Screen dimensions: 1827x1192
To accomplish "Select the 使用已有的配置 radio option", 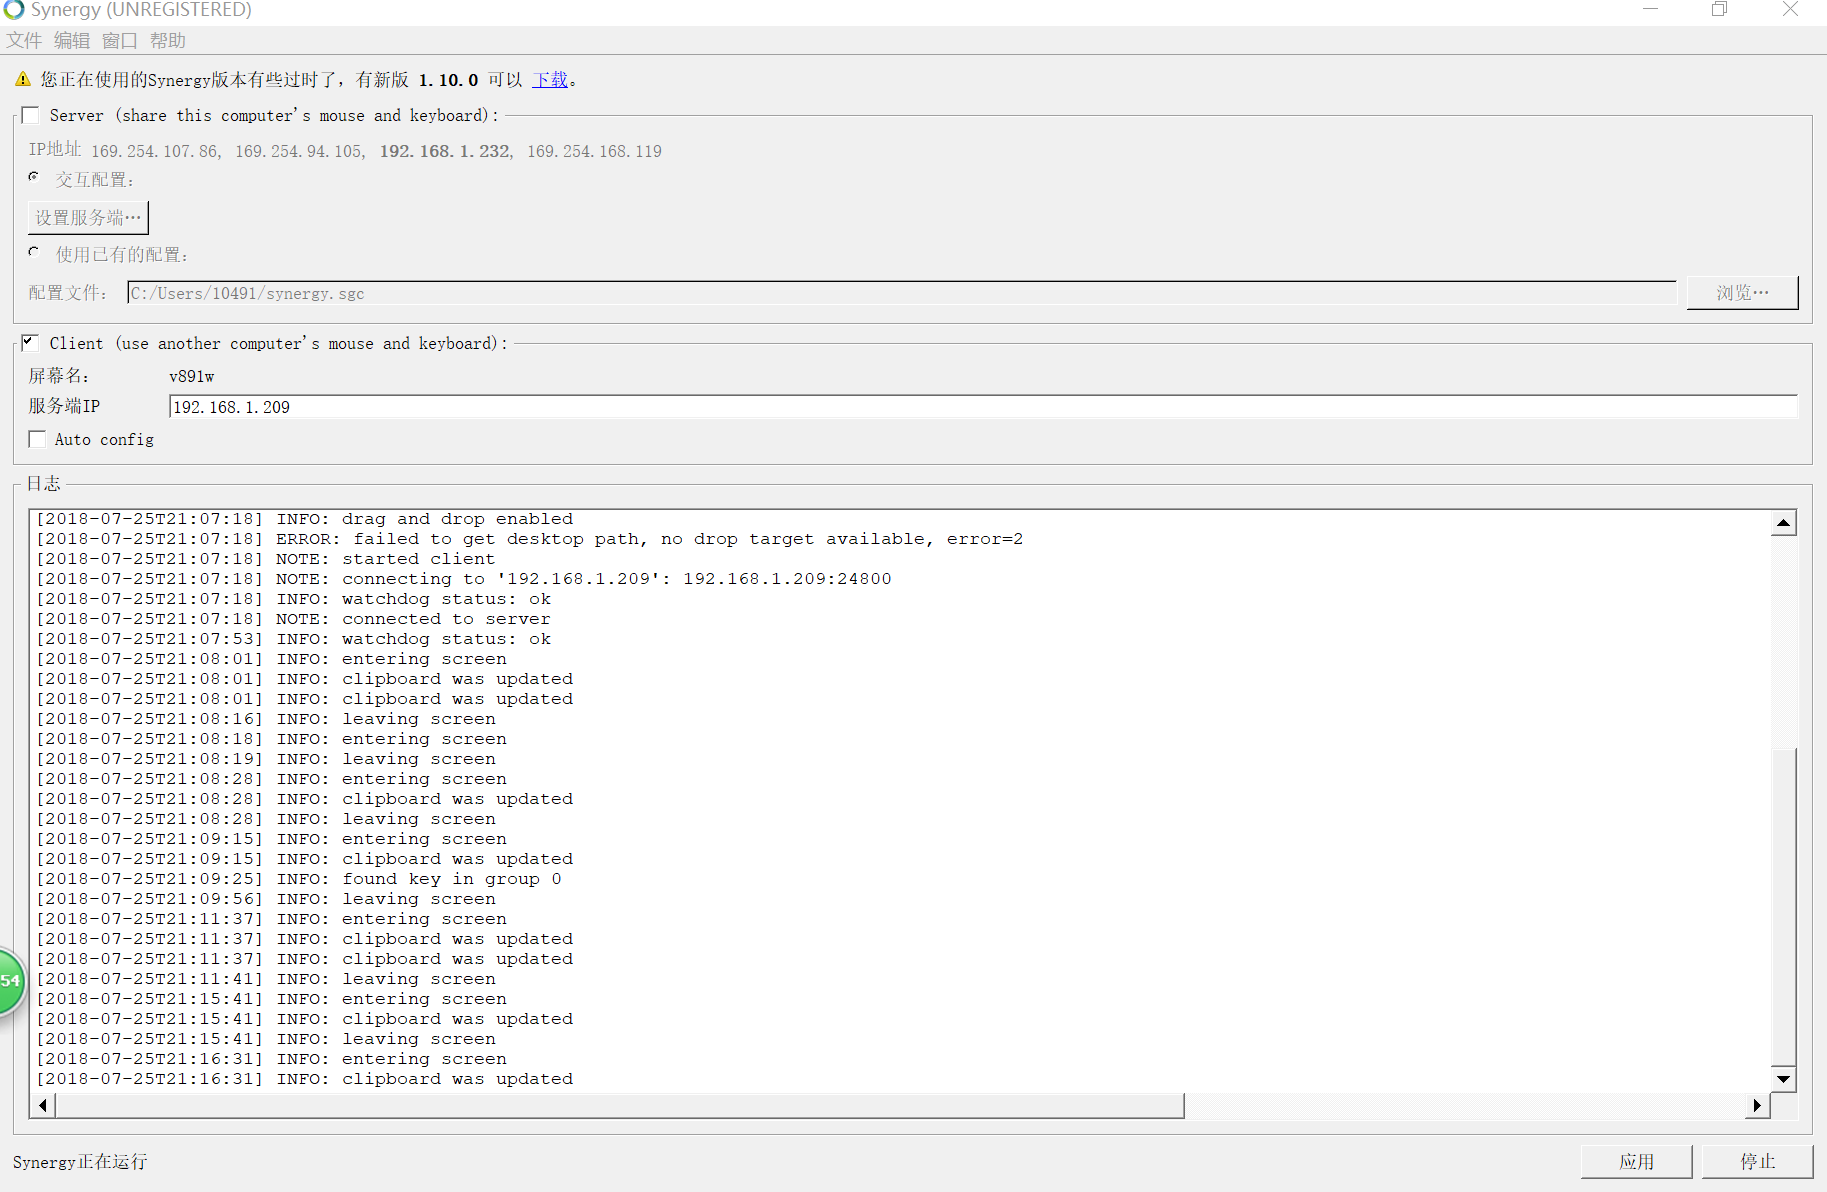I will click(x=35, y=252).
